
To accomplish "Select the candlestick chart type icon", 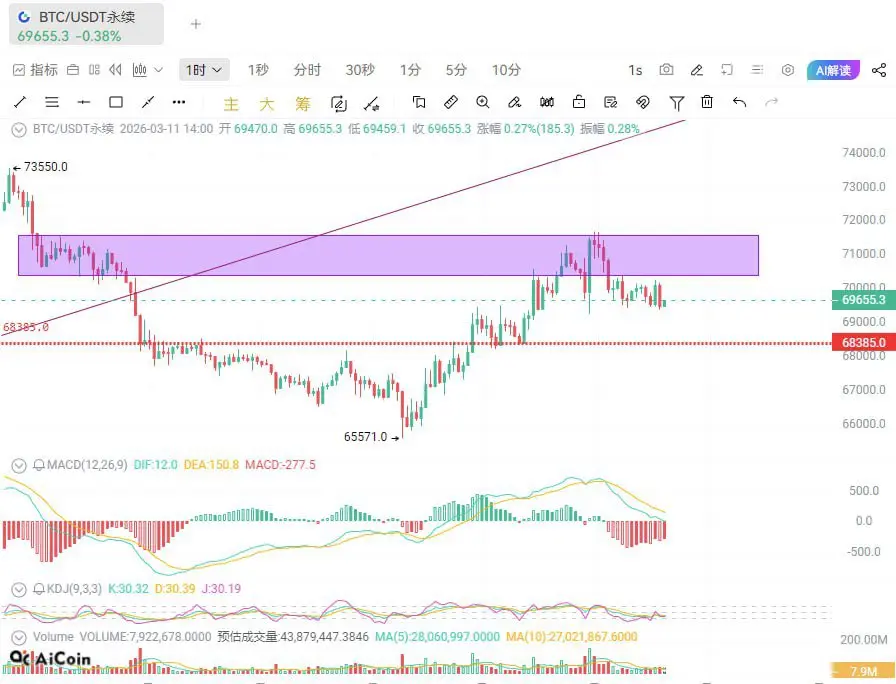I will pos(139,70).
